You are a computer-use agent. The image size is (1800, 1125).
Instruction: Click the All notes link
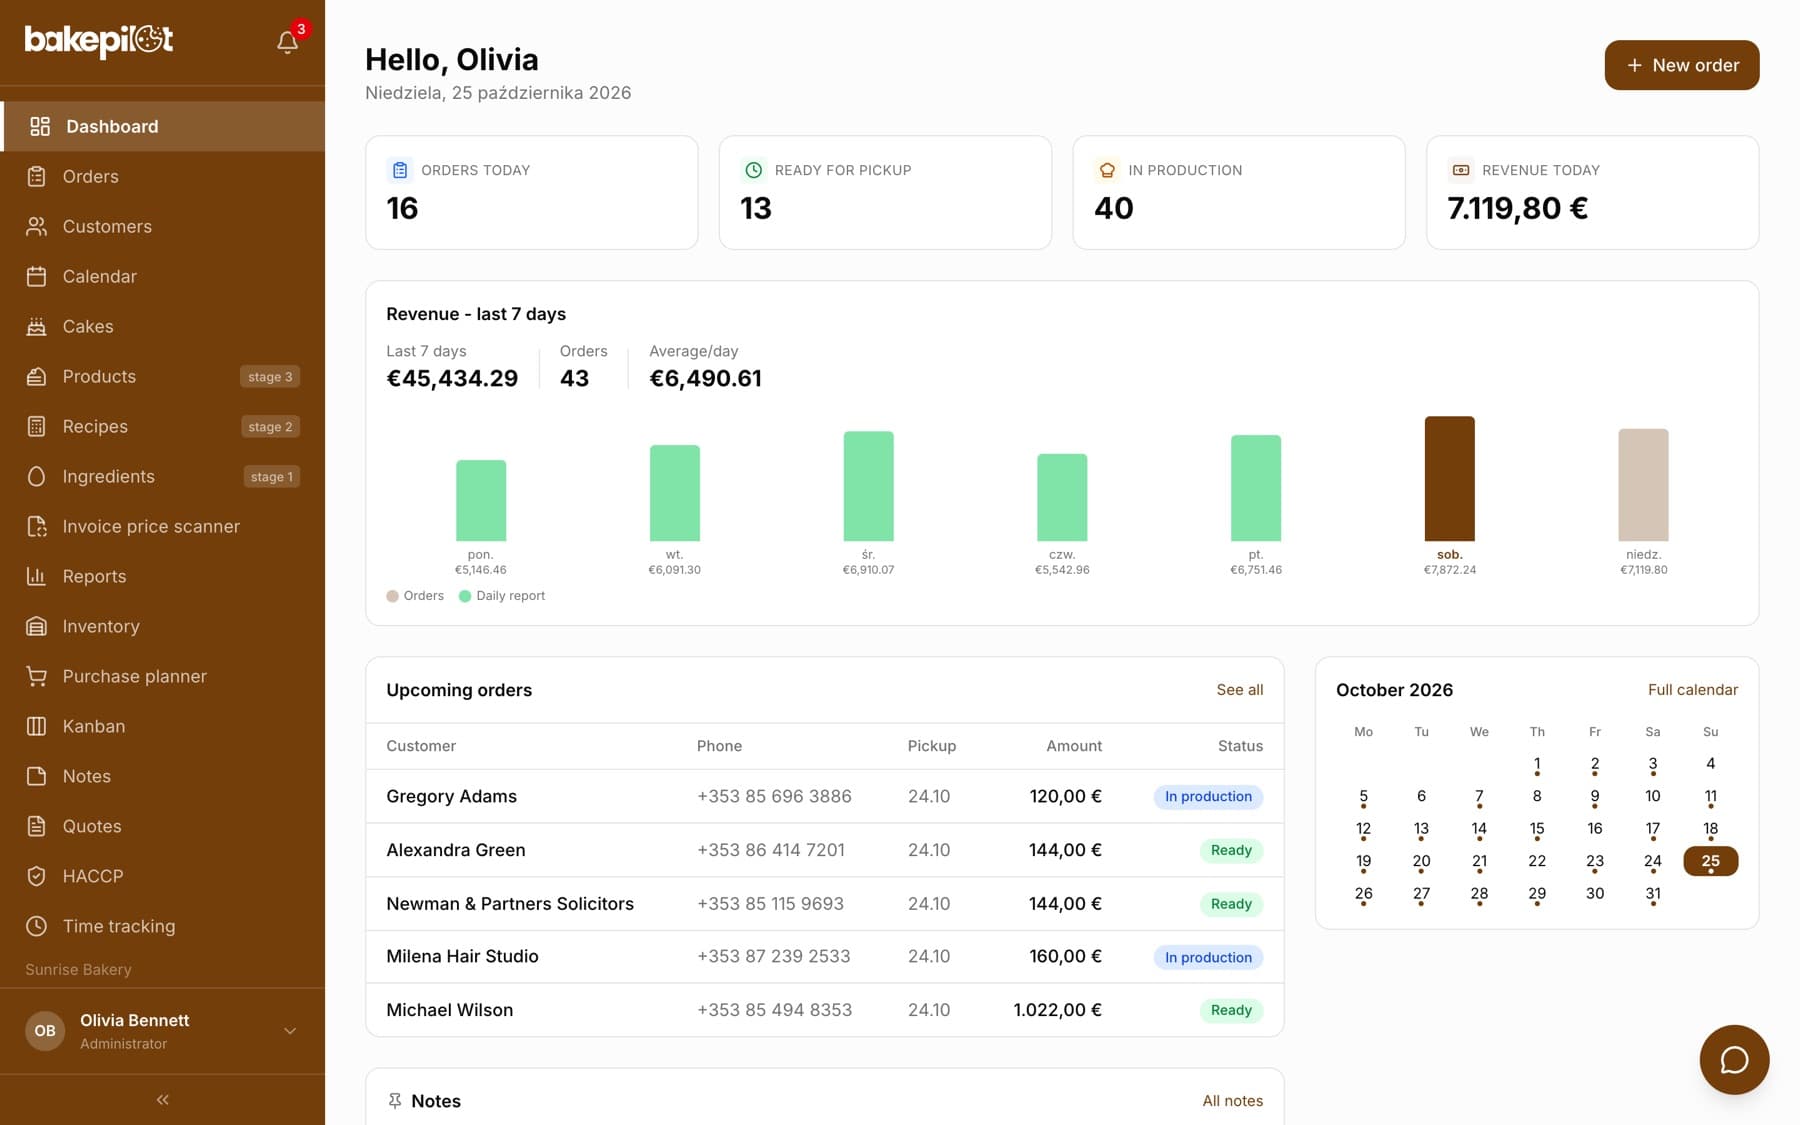click(x=1232, y=1100)
